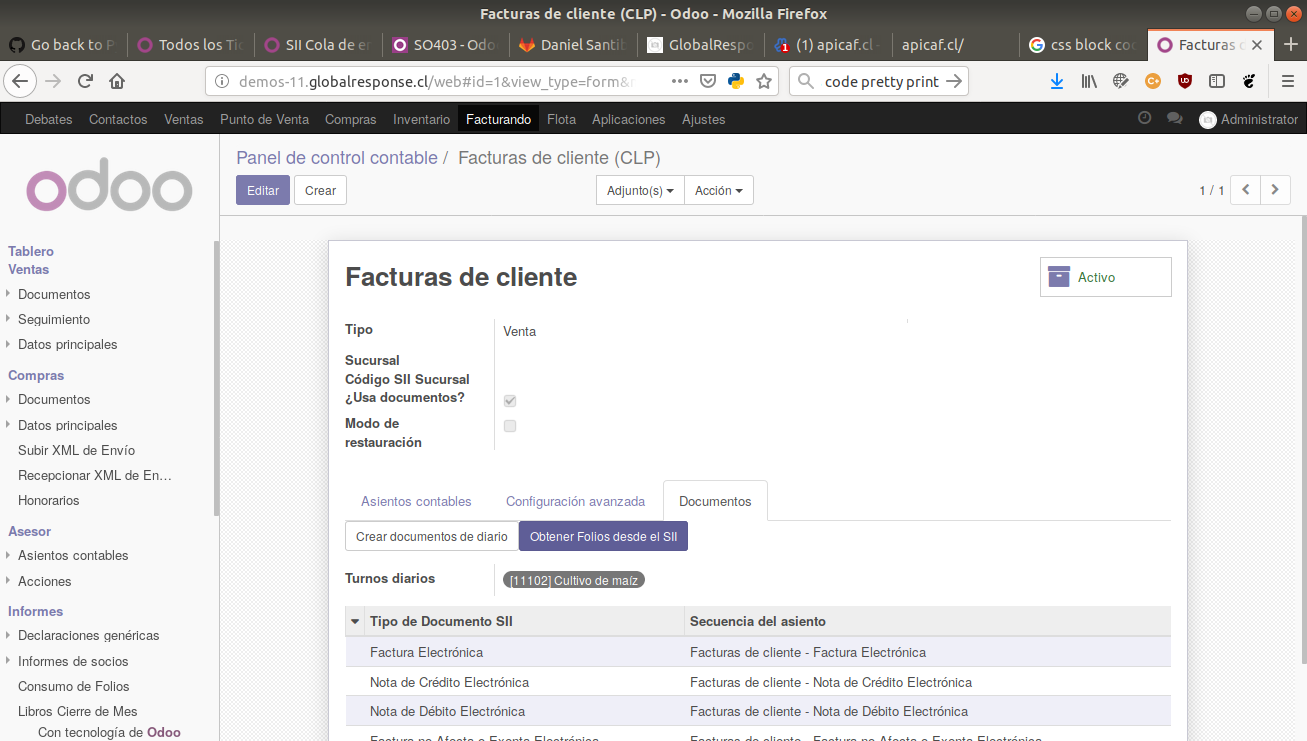Go to next record arrow
This screenshot has width=1307, height=741.
(x=1275, y=190)
